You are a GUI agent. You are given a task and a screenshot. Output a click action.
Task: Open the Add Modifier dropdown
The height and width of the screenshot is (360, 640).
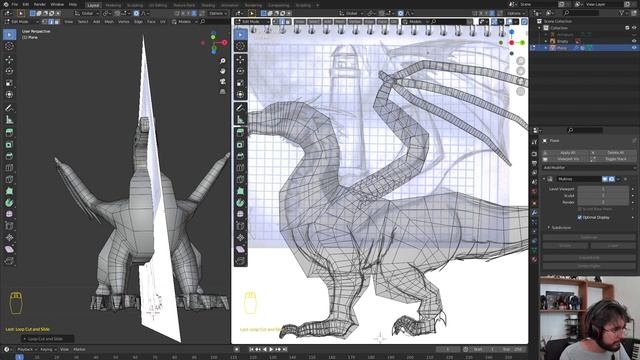point(589,168)
